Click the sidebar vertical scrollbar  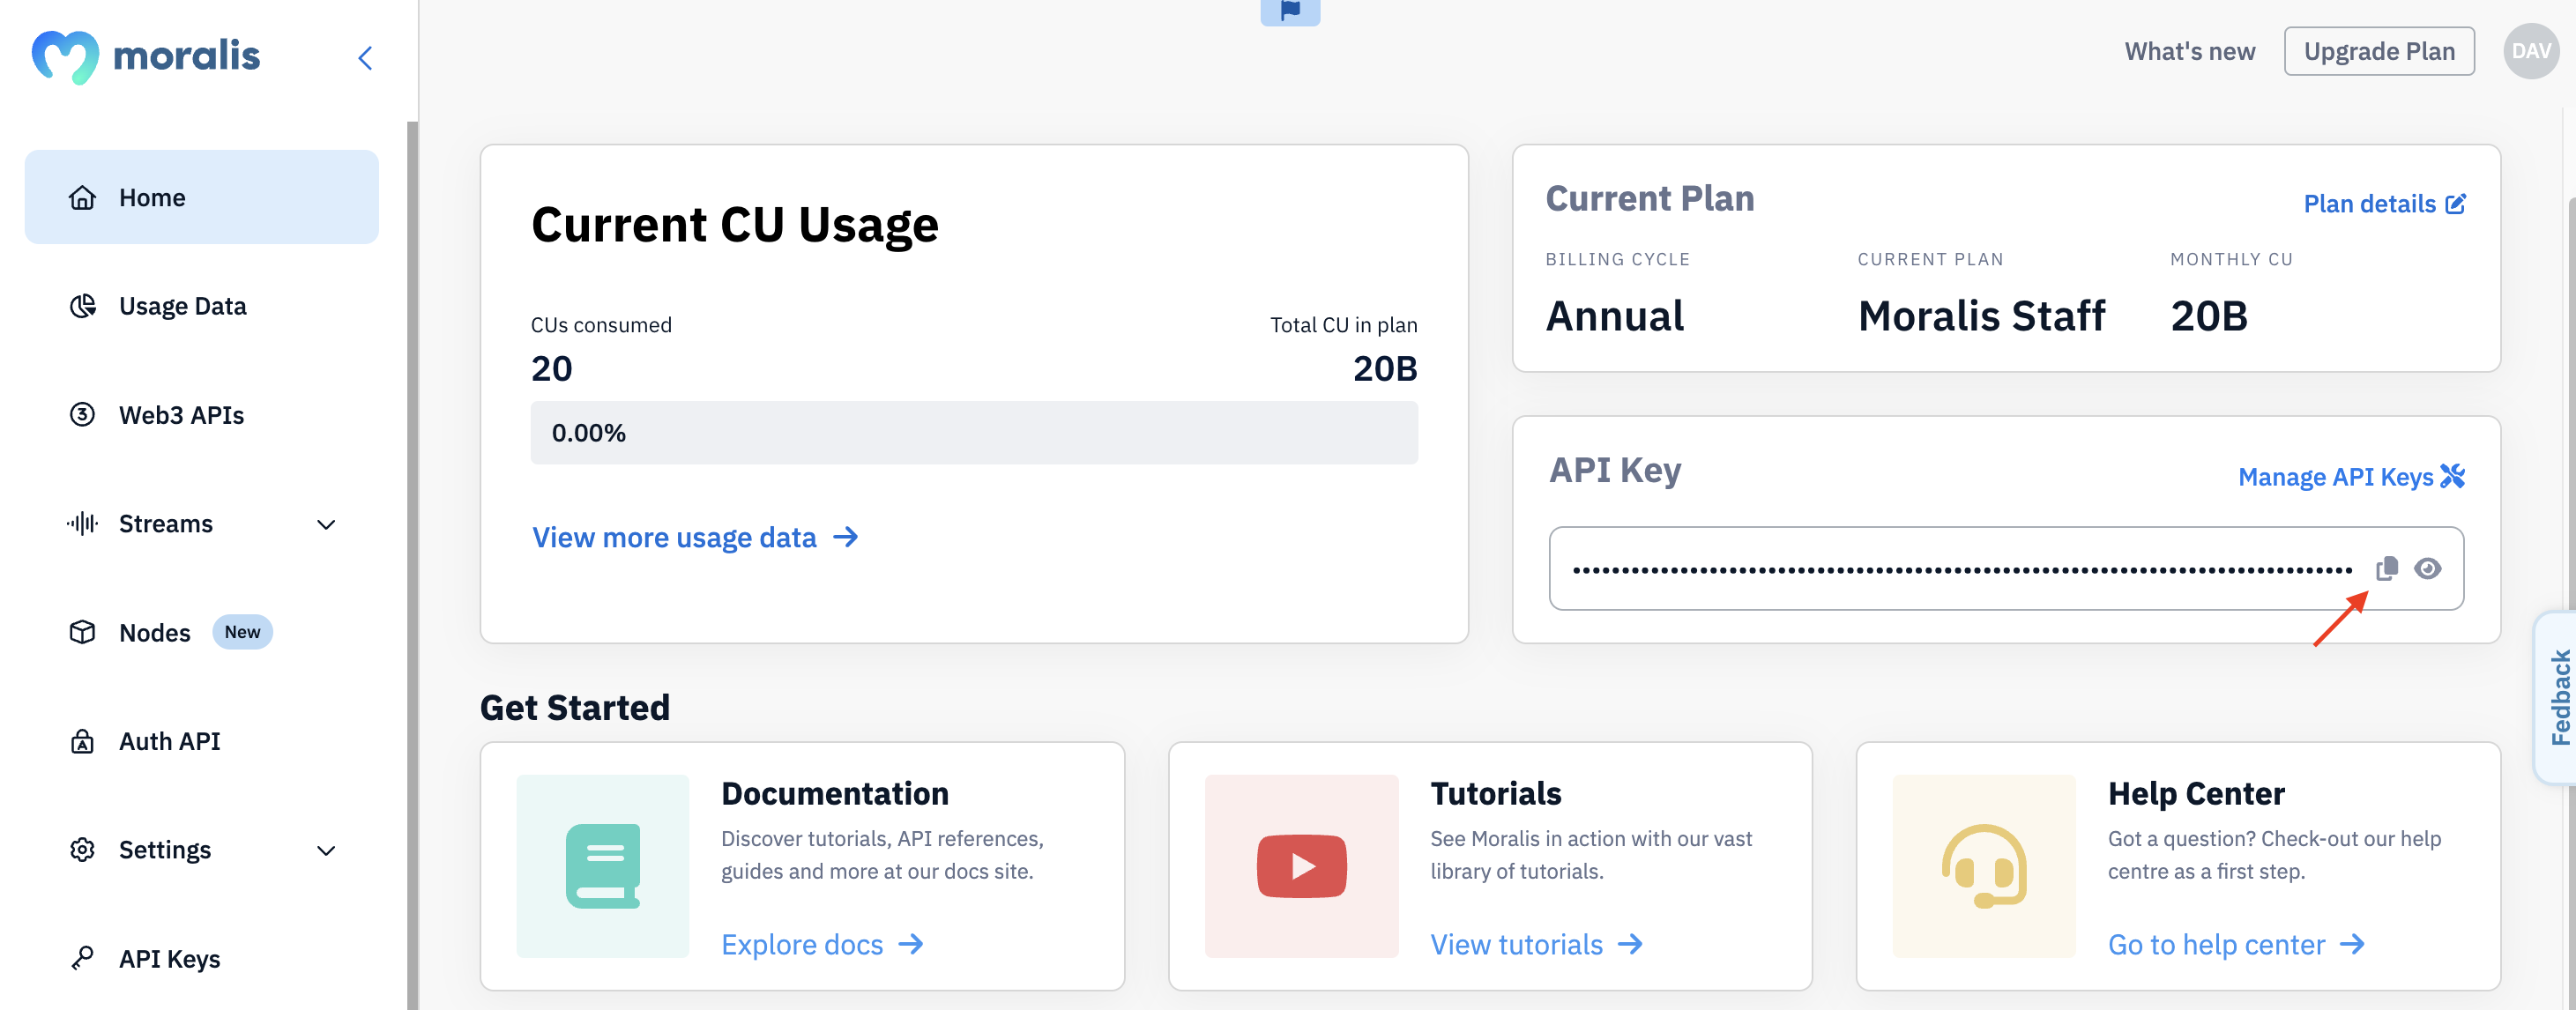tap(412, 565)
